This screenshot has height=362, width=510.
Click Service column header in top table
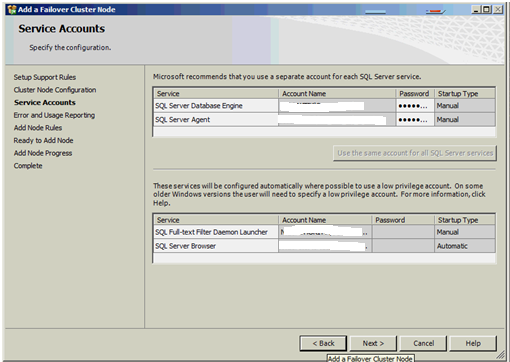pos(216,94)
